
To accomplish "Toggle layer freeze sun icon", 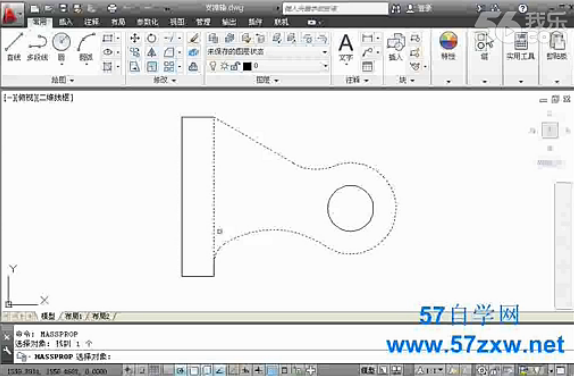I will point(224,66).
